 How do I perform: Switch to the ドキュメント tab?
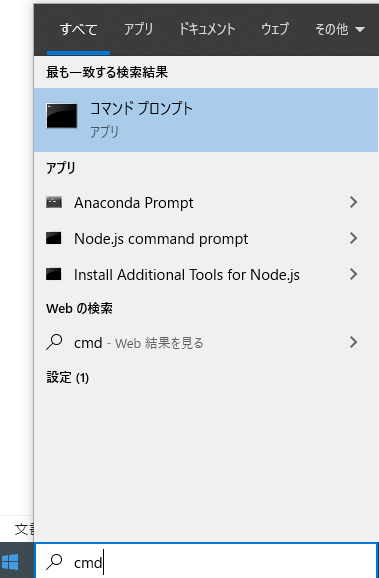[x=207, y=29]
